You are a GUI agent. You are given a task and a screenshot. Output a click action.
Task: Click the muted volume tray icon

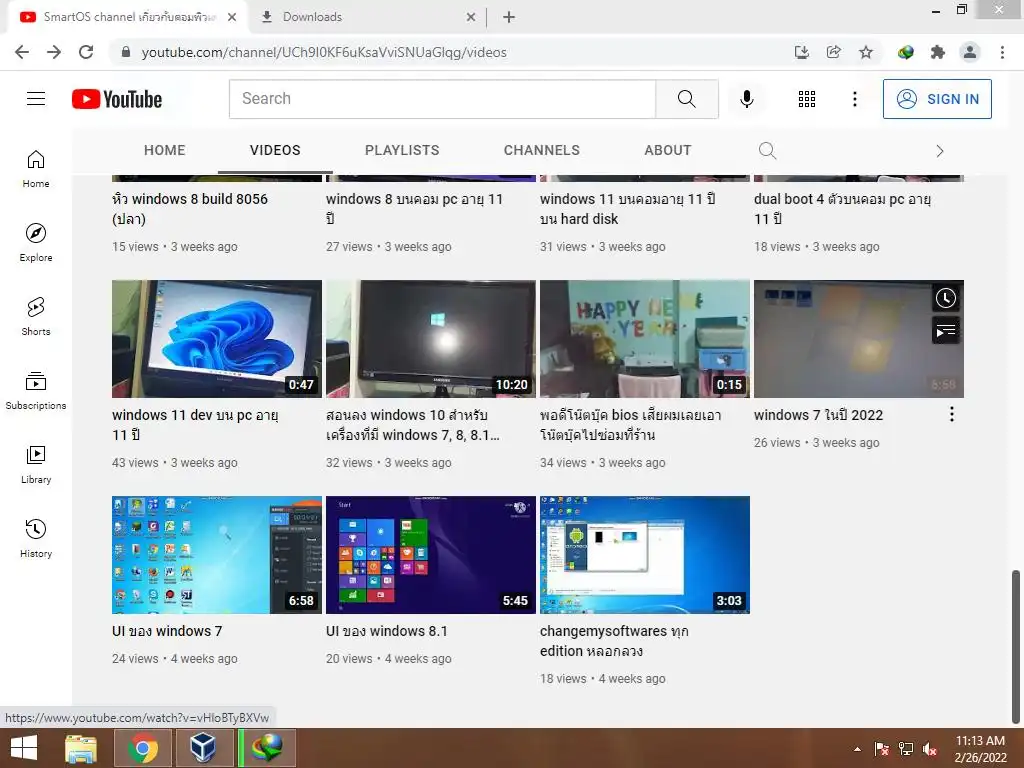[930, 749]
